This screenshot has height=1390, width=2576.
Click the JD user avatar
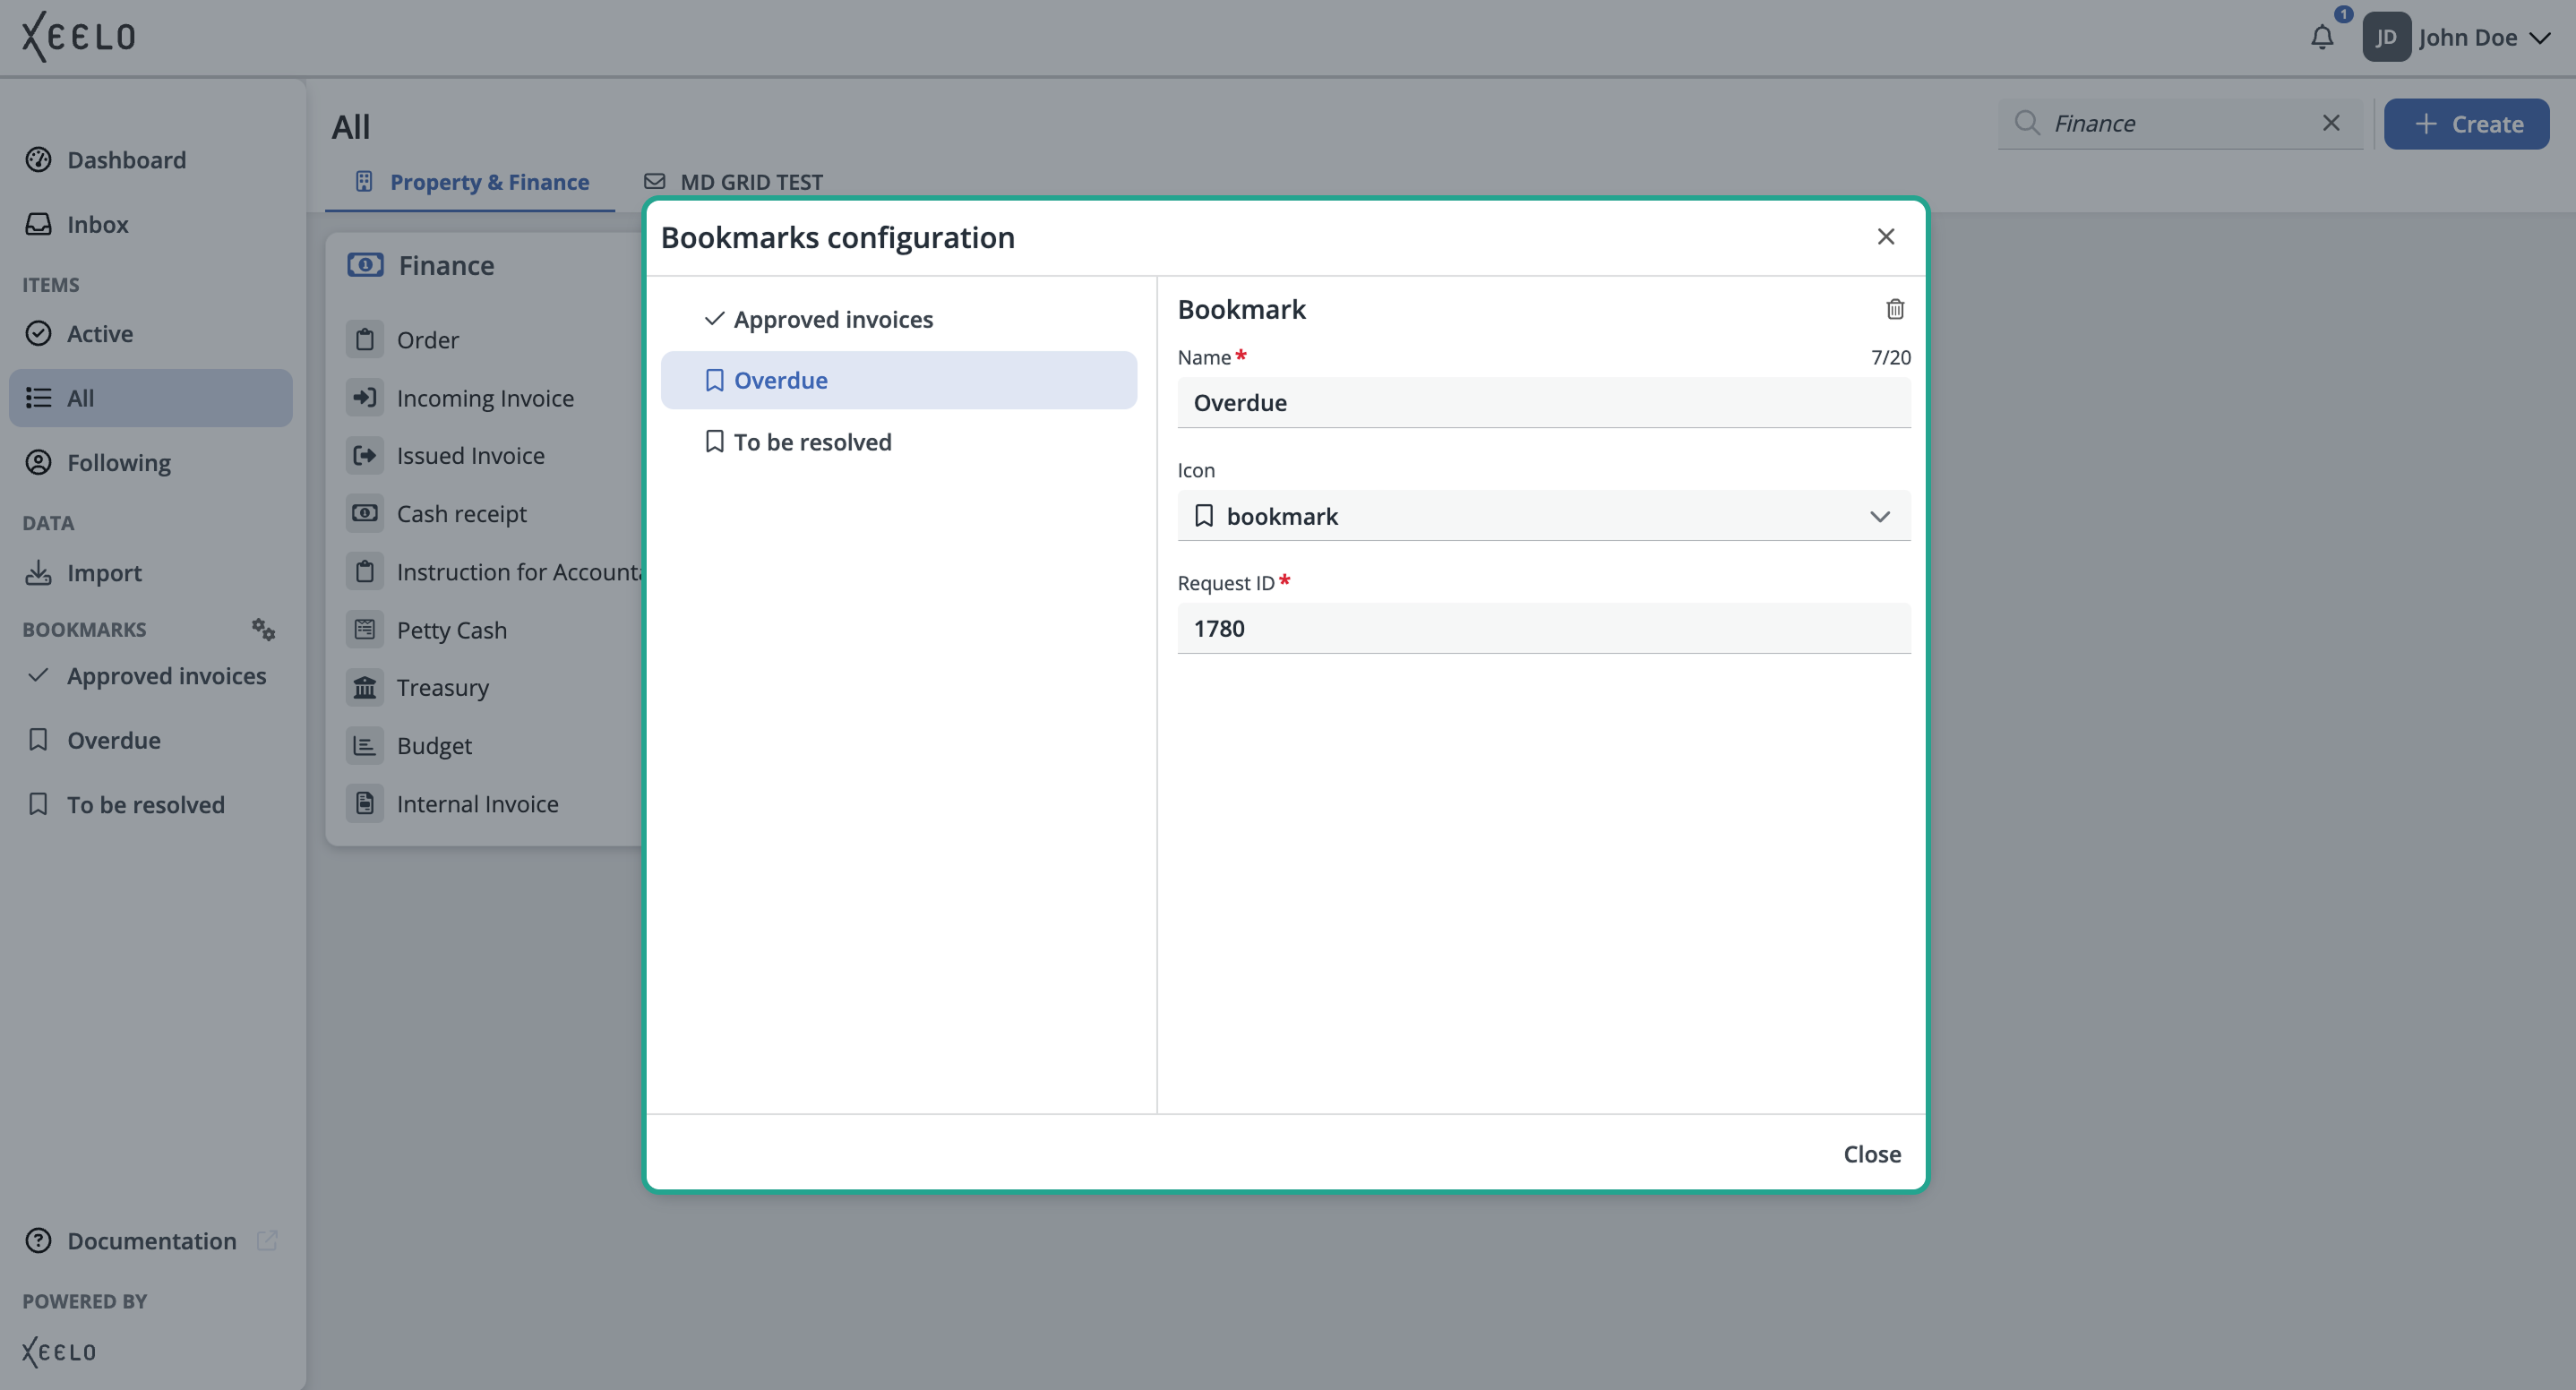[2386, 37]
